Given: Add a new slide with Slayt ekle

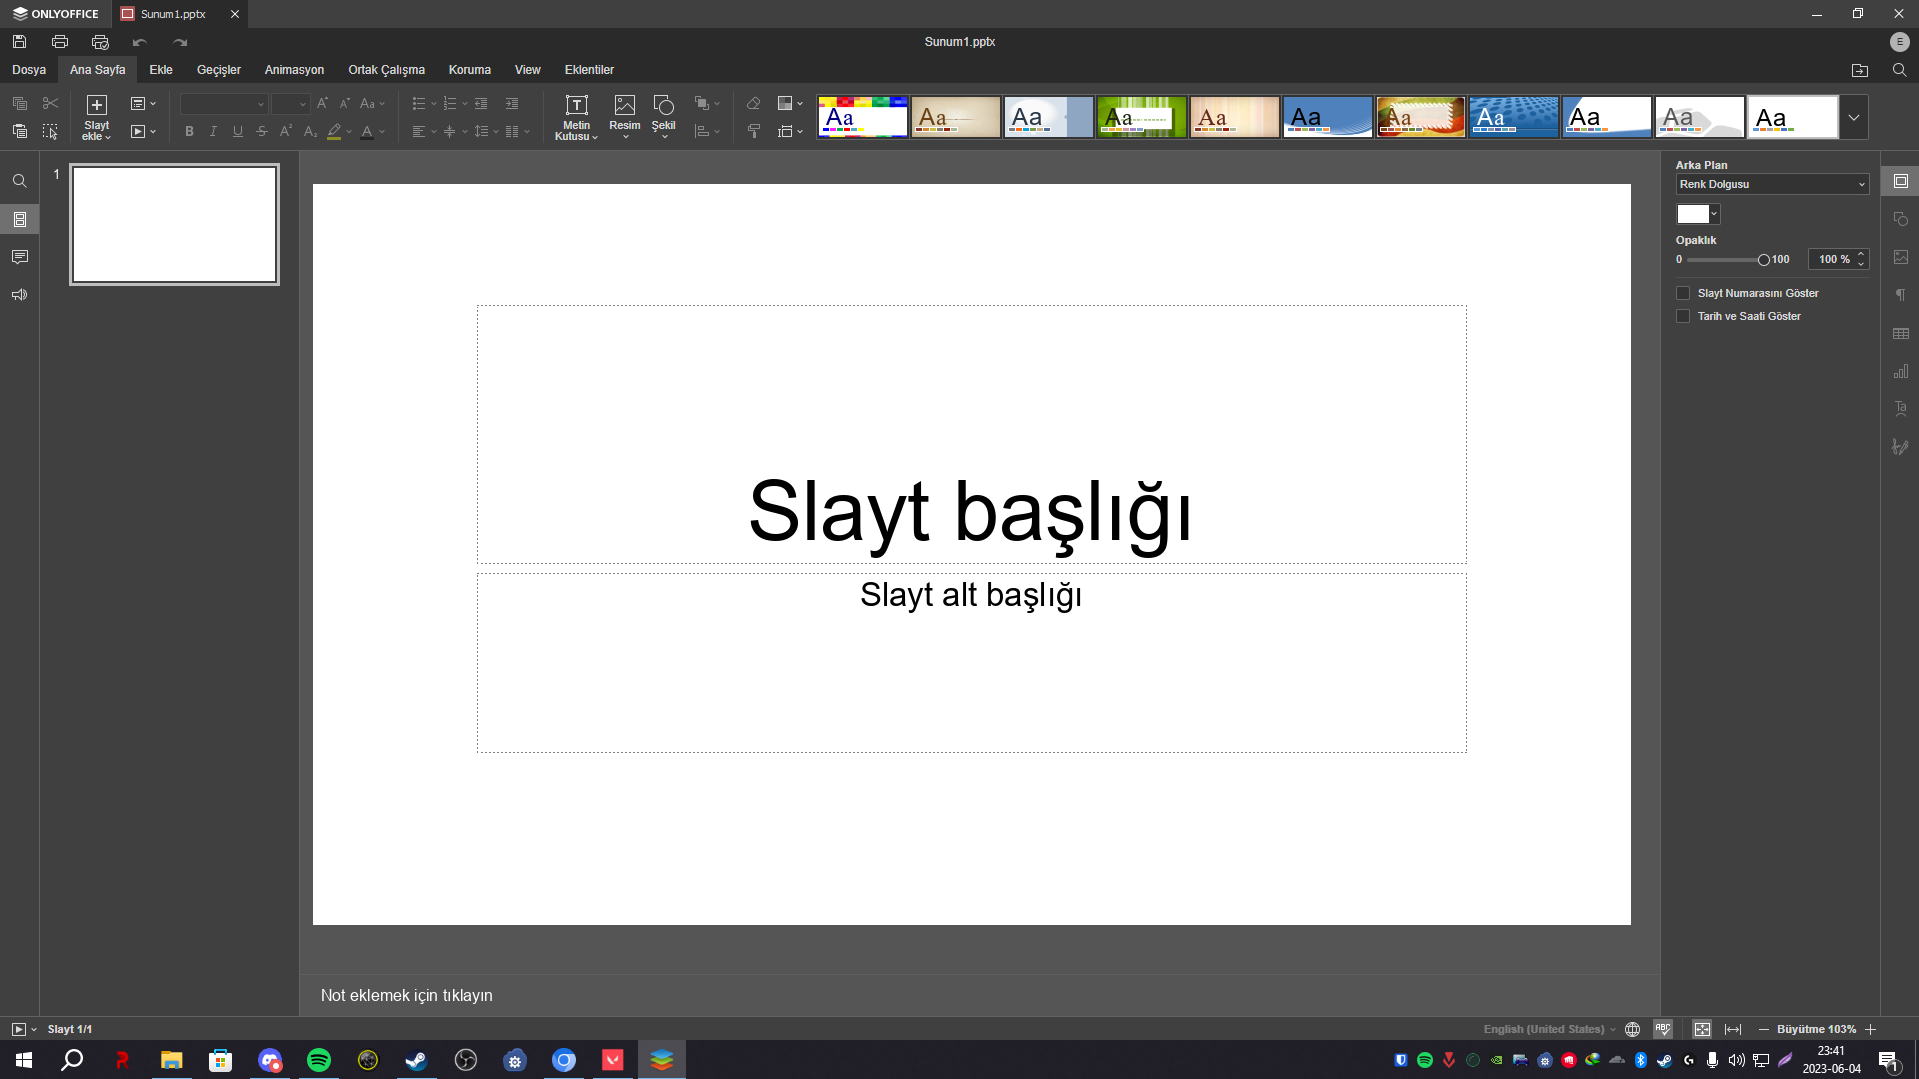Looking at the screenshot, I should tap(96, 117).
